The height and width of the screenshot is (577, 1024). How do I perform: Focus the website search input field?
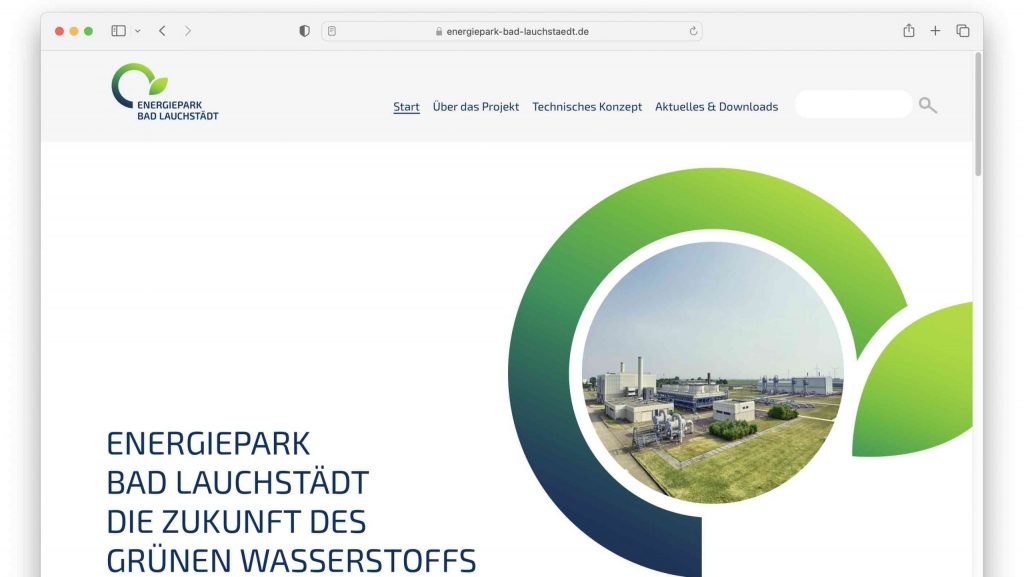click(x=853, y=104)
